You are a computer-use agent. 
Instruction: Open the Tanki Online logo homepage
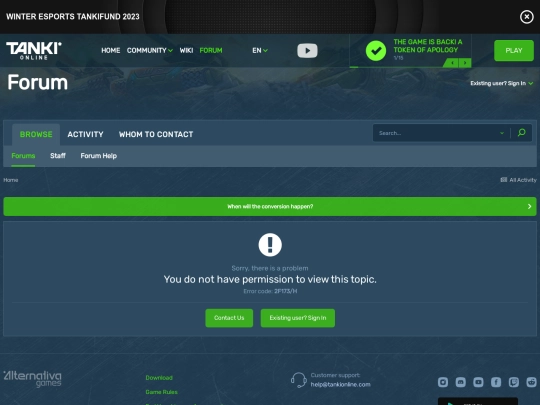click(x=34, y=51)
